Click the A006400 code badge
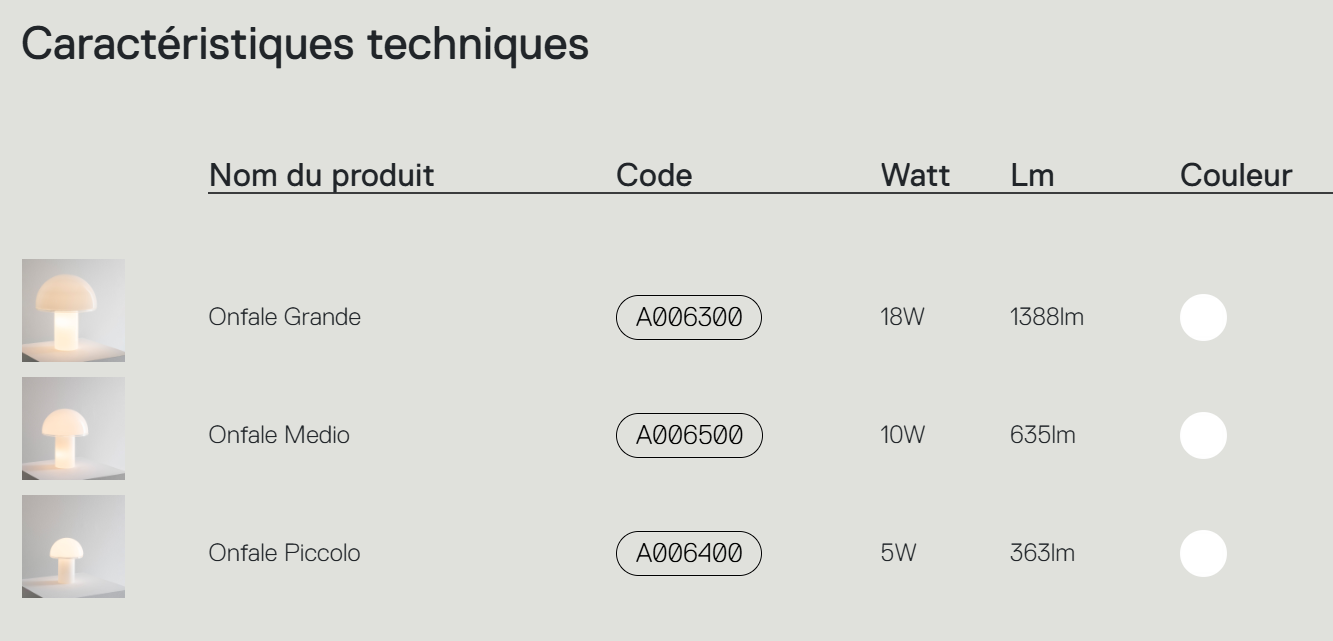The width and height of the screenshot is (1333, 641). [x=689, y=553]
